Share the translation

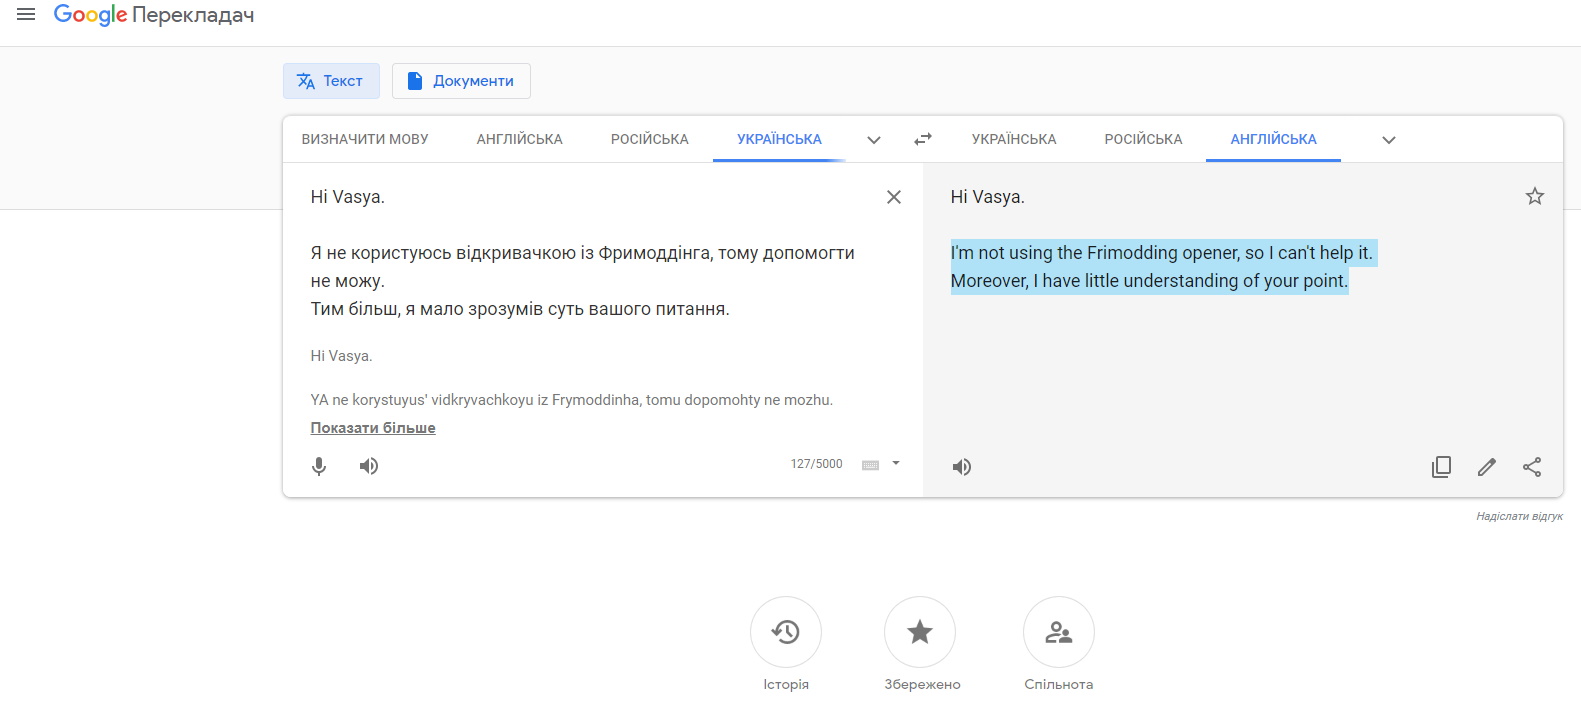1532,467
